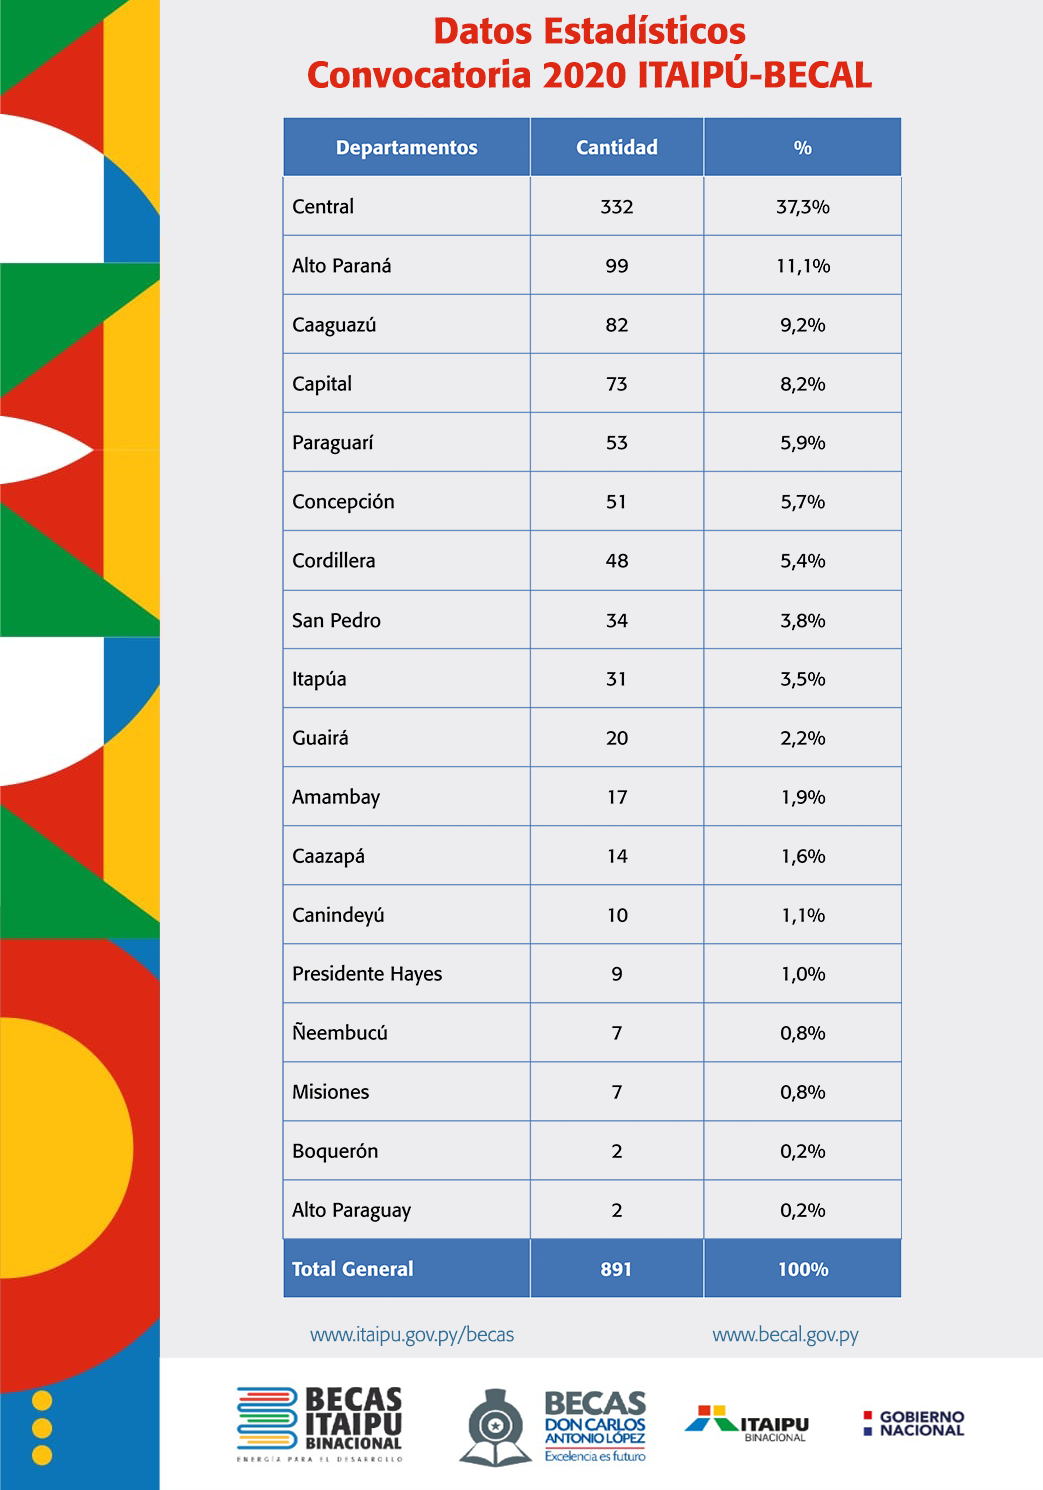Click the Capital percentage 8,2%
Image resolution: width=1043 pixels, height=1490 pixels.
pyautogui.click(x=803, y=384)
